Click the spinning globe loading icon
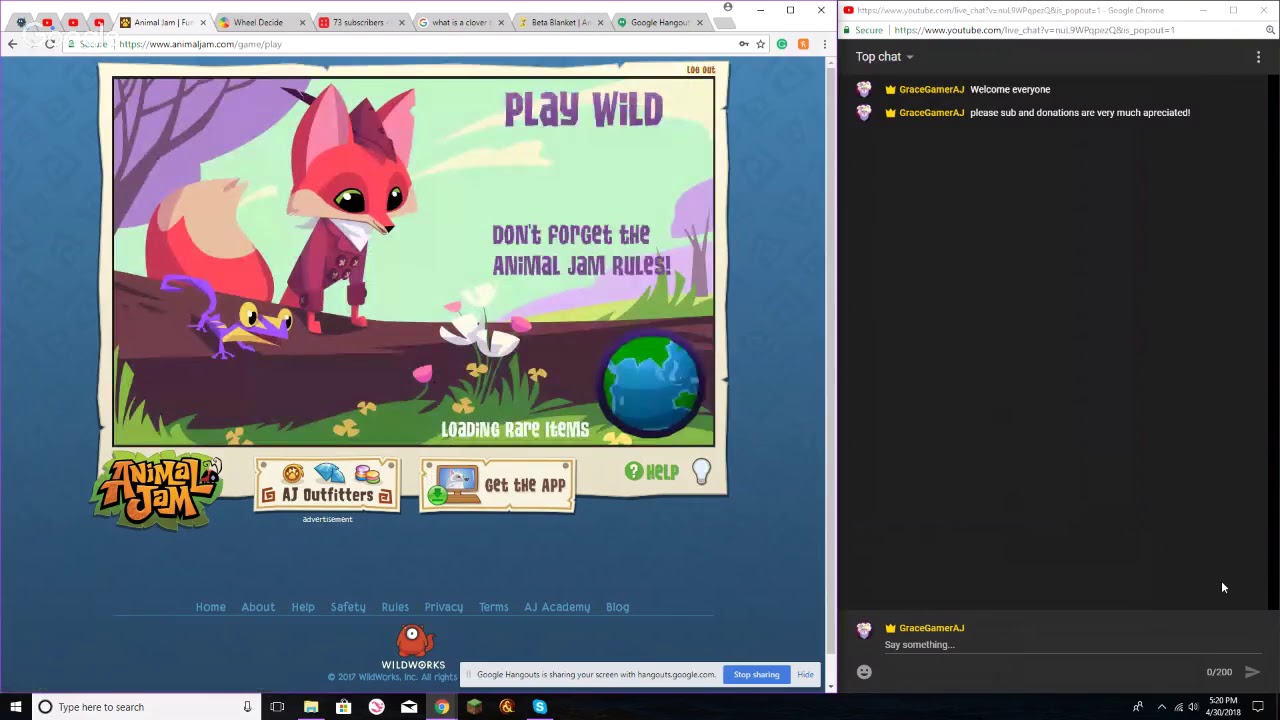Viewport: 1280px width, 720px height. click(651, 385)
